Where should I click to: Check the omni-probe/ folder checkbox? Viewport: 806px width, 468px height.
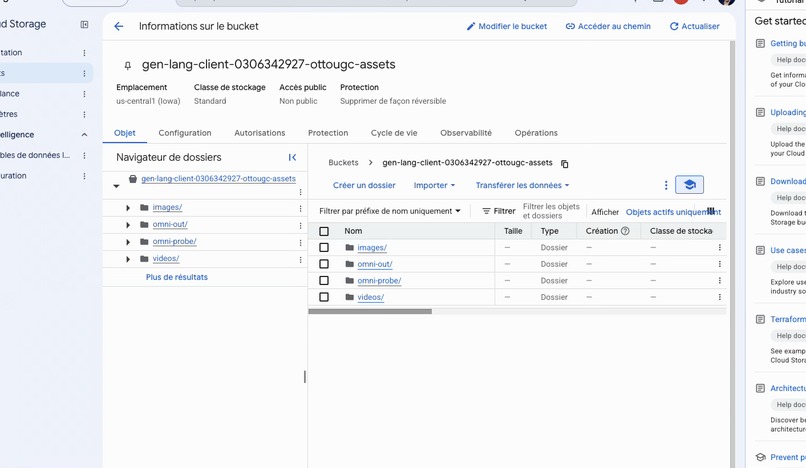(x=324, y=280)
